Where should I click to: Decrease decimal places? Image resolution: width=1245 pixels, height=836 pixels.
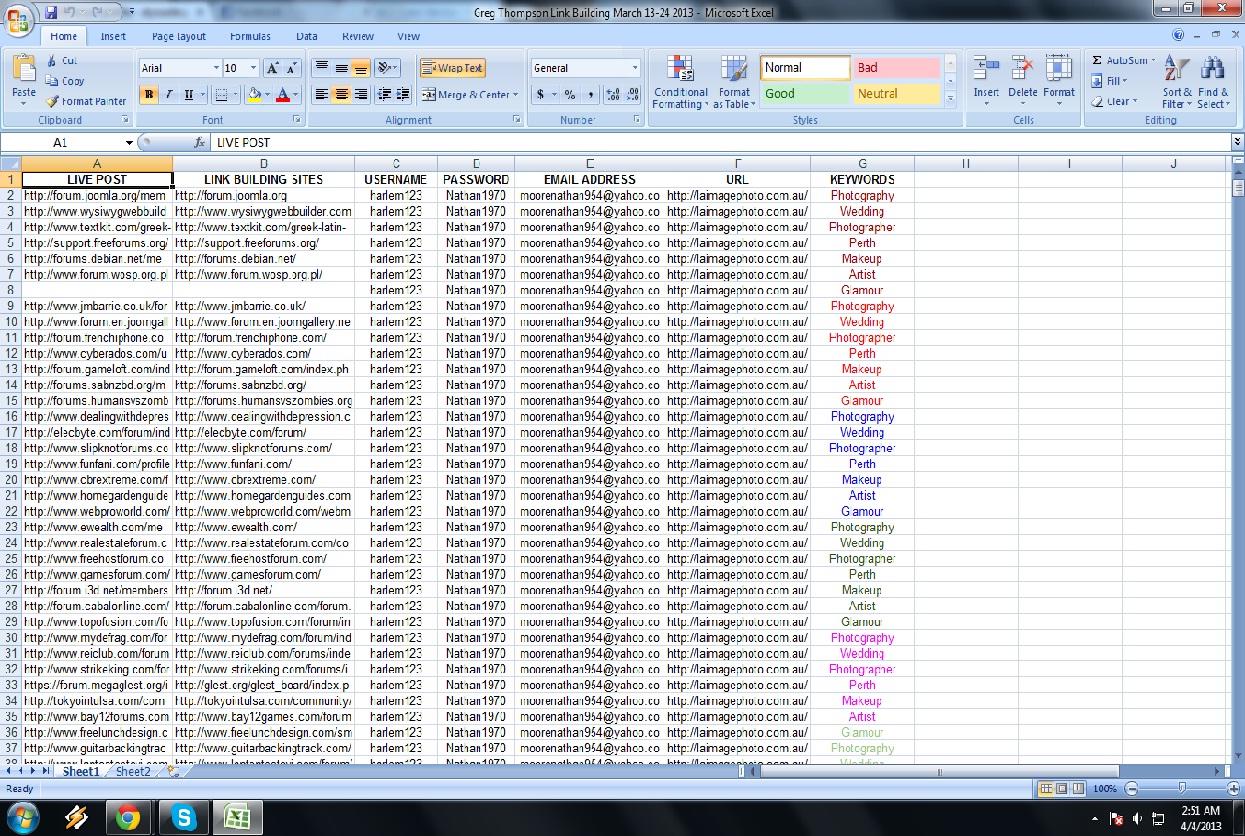[632, 95]
